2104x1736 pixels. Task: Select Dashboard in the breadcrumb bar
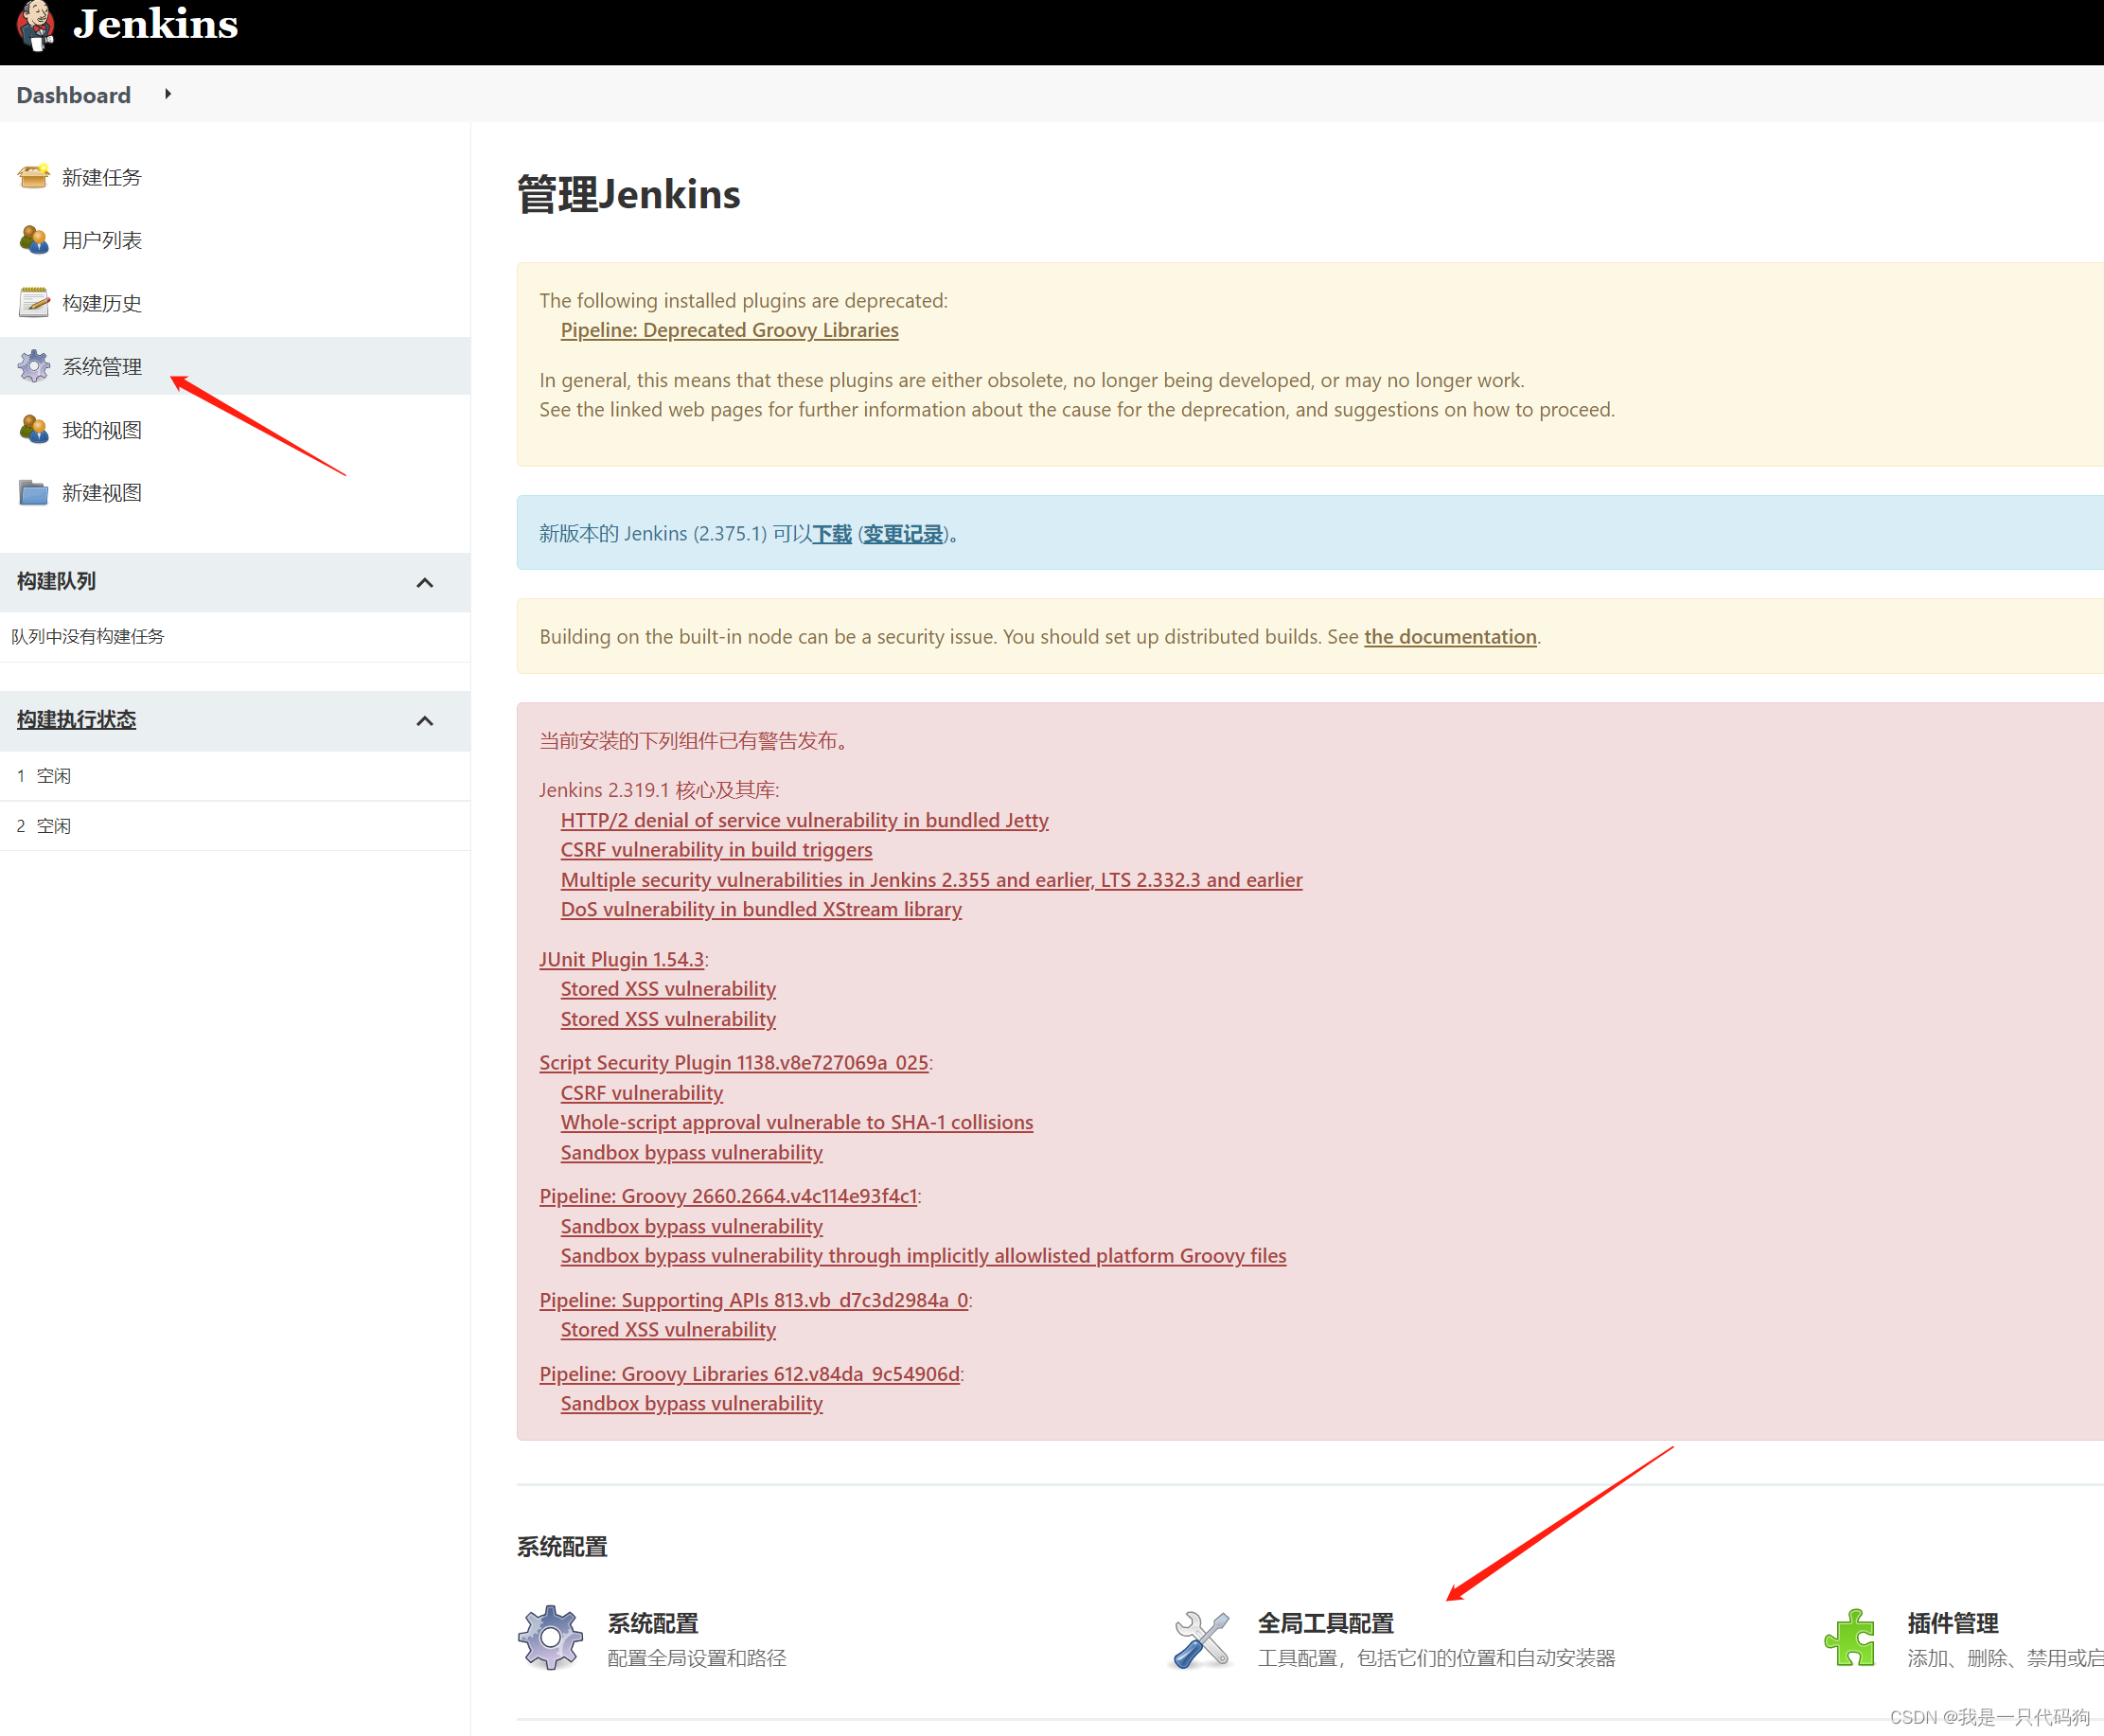pyautogui.click(x=72, y=94)
